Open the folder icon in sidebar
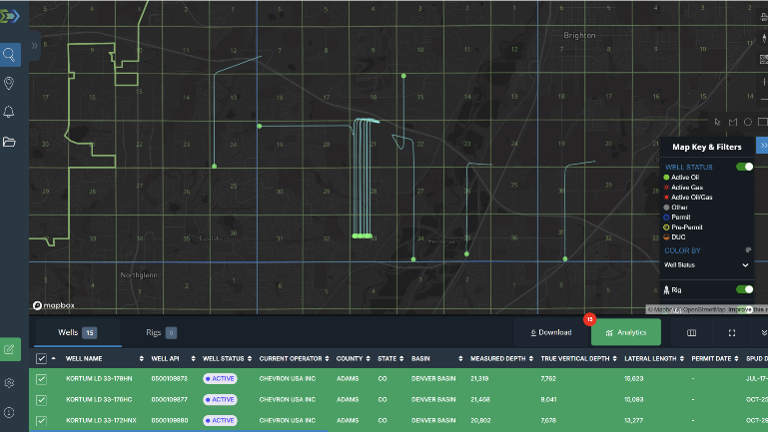This screenshot has width=768, height=432. (10, 141)
